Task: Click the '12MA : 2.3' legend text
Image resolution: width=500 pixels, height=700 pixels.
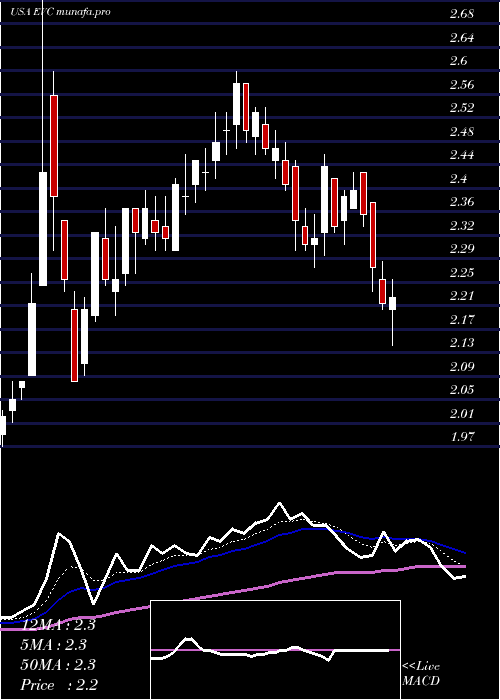Action: click(x=58, y=625)
